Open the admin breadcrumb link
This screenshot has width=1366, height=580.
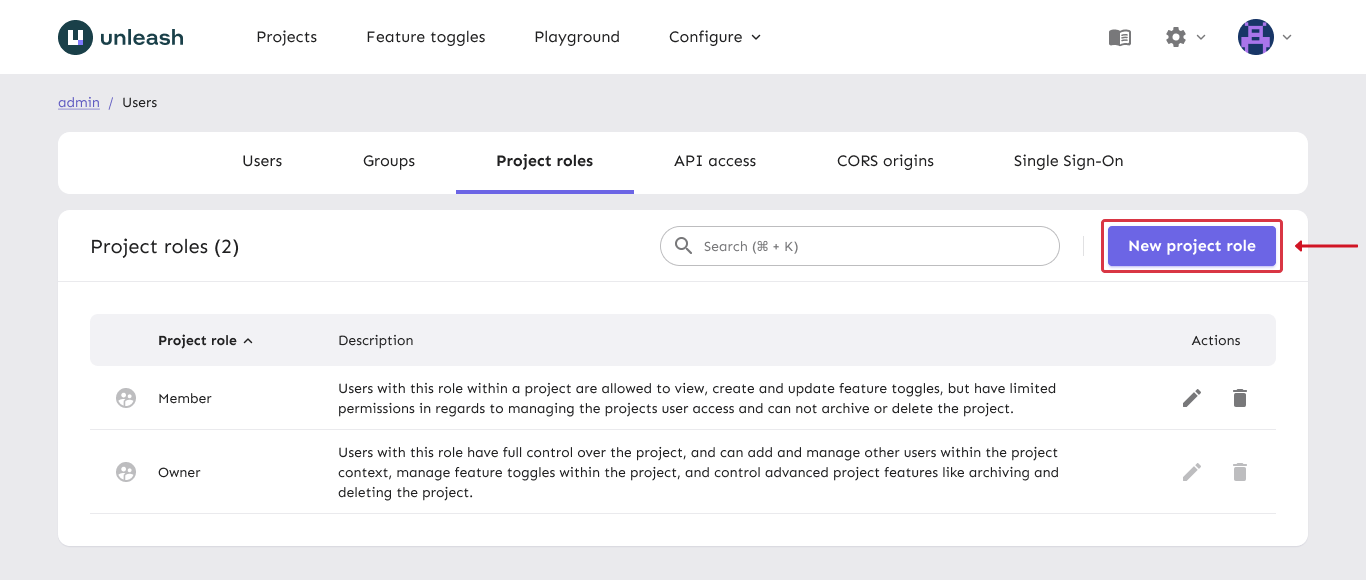pyautogui.click(x=78, y=102)
